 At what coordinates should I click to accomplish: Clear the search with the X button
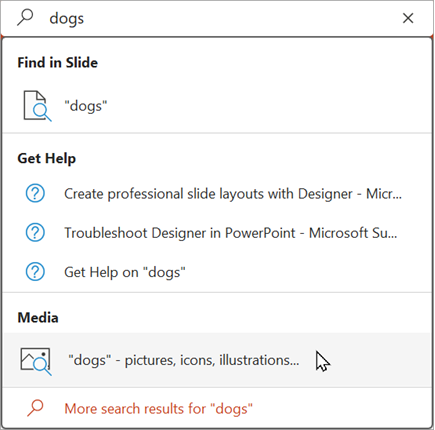(408, 18)
